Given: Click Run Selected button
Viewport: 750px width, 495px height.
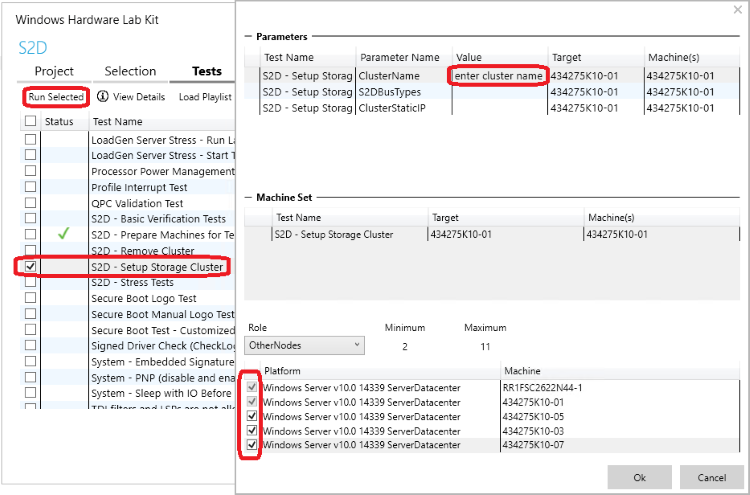Looking at the screenshot, I should point(56,97).
